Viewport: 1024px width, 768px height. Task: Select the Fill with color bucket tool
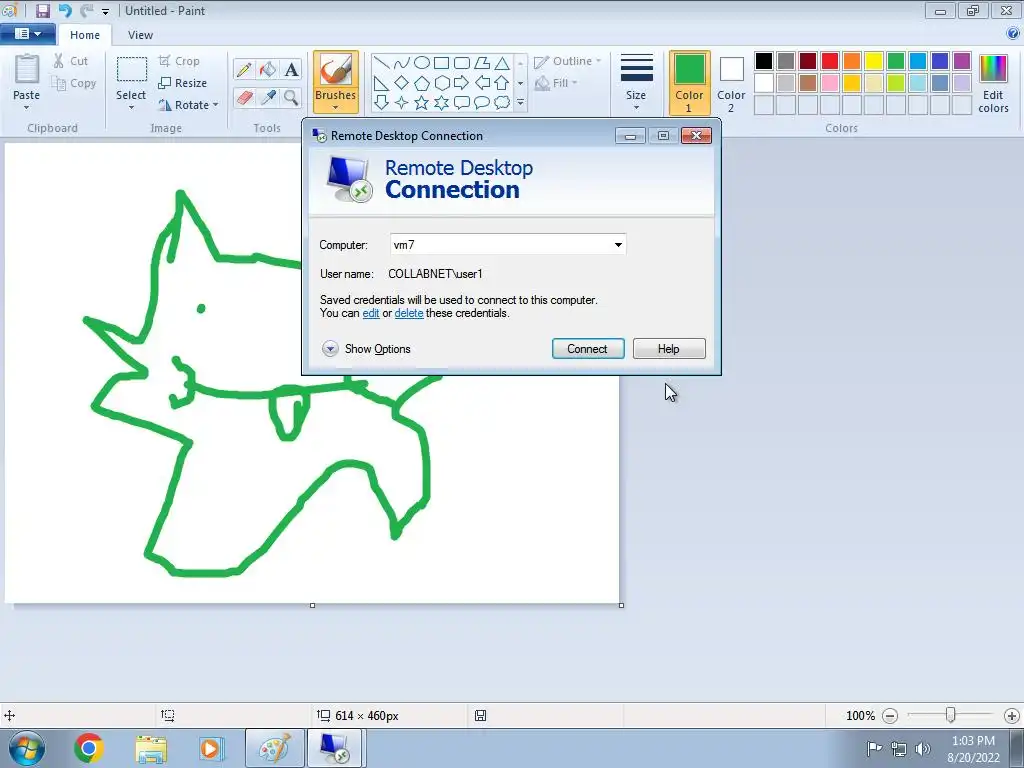267,70
